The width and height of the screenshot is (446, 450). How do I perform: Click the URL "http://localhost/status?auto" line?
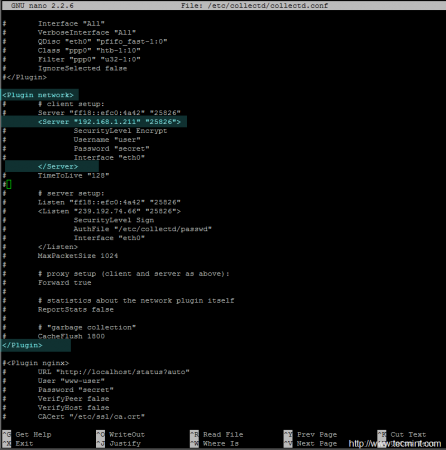coord(114,372)
